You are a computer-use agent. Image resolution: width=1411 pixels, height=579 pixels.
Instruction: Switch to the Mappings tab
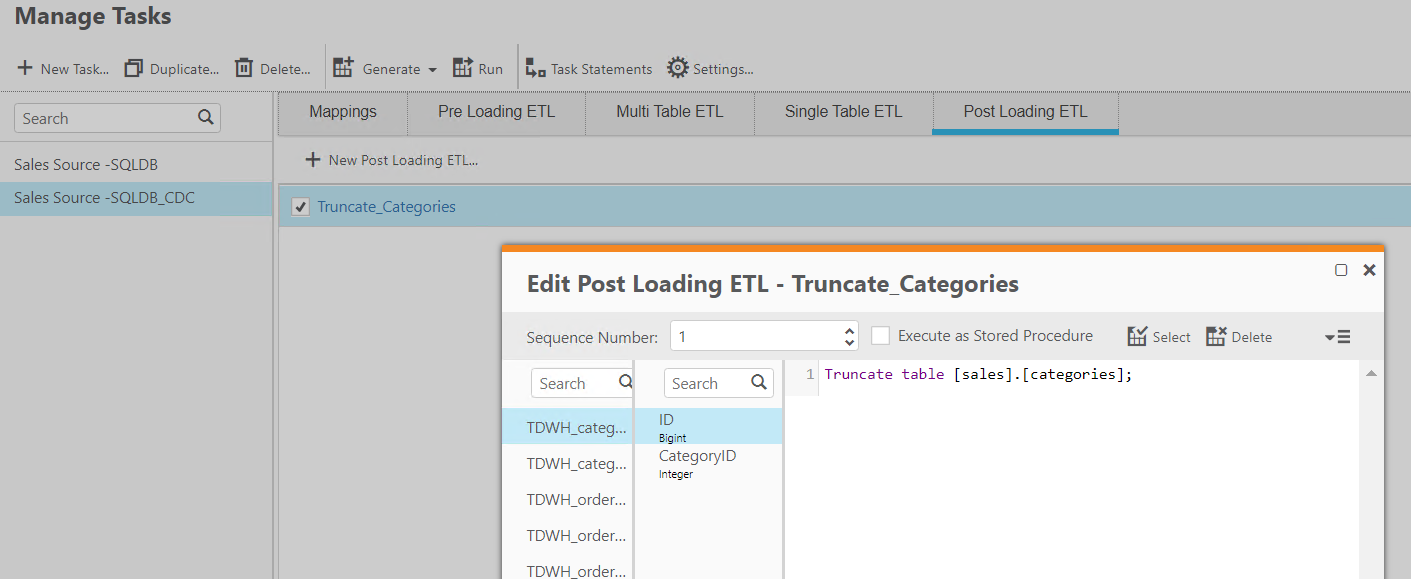coord(342,112)
